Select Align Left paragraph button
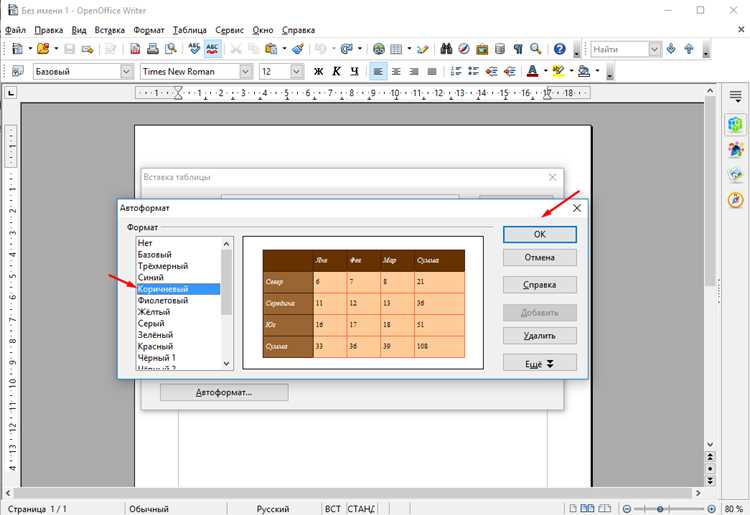 point(378,71)
